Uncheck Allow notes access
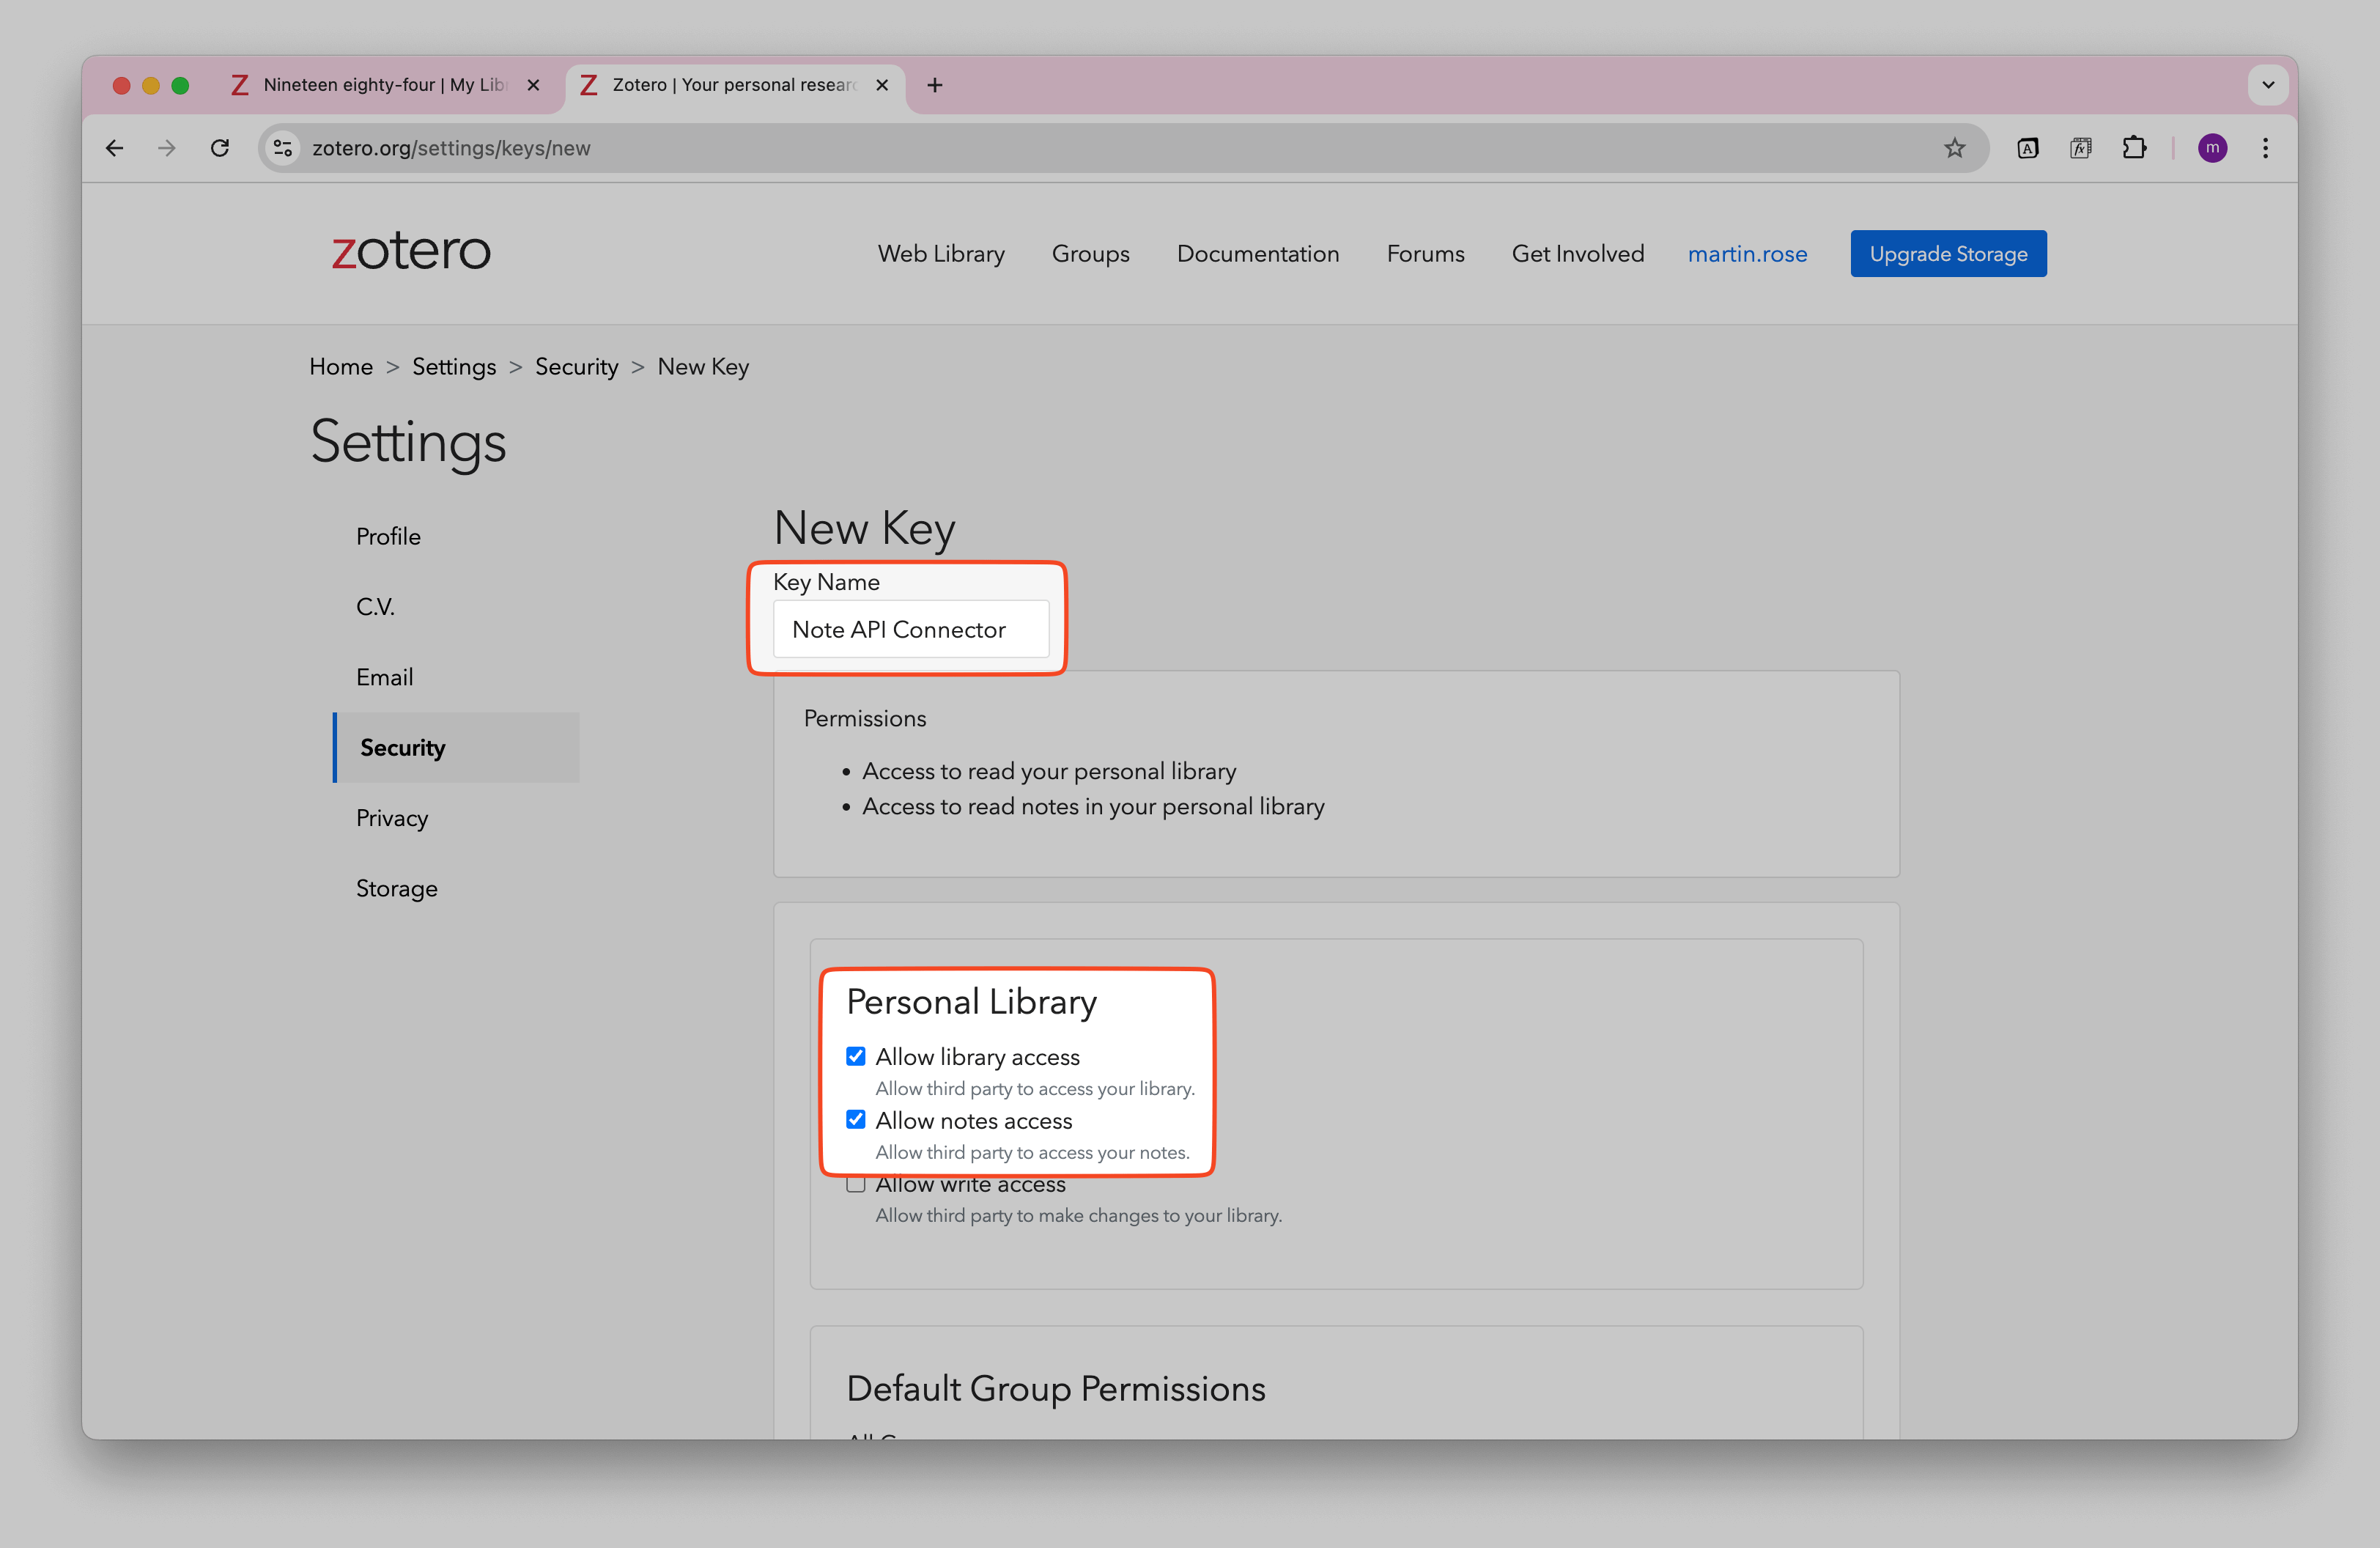The width and height of the screenshot is (2380, 1548). pos(855,1119)
